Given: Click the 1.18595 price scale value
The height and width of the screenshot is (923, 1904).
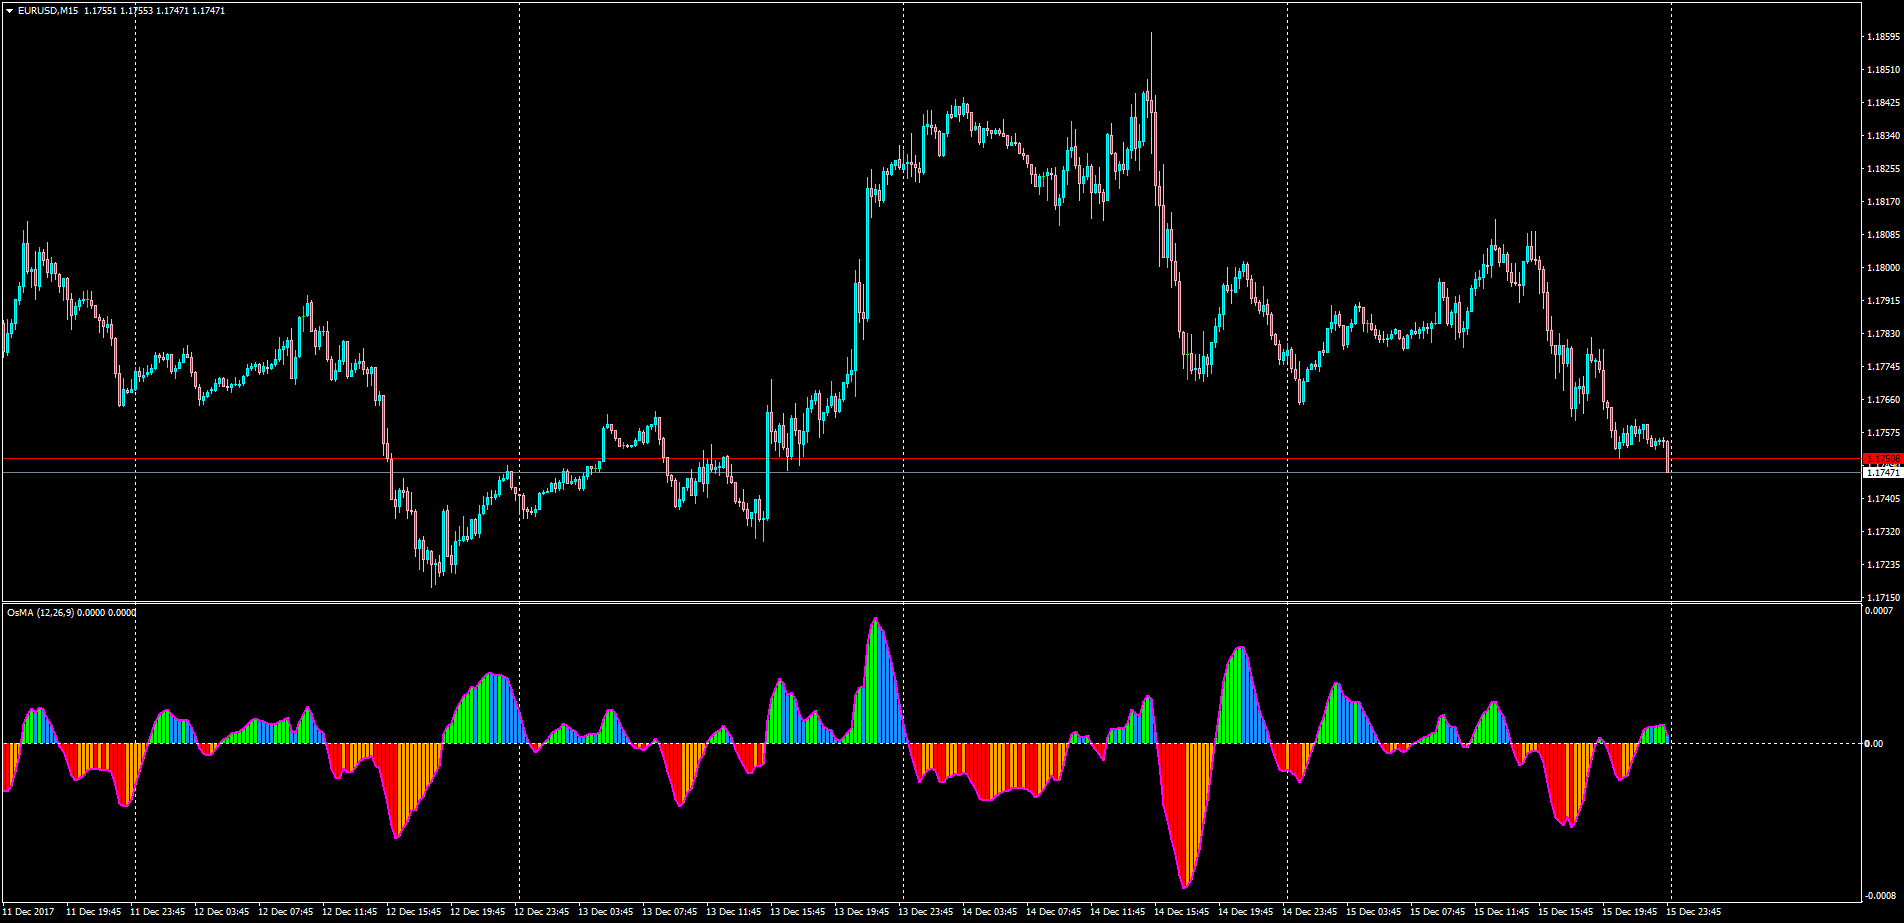Looking at the screenshot, I should pos(1882,37).
